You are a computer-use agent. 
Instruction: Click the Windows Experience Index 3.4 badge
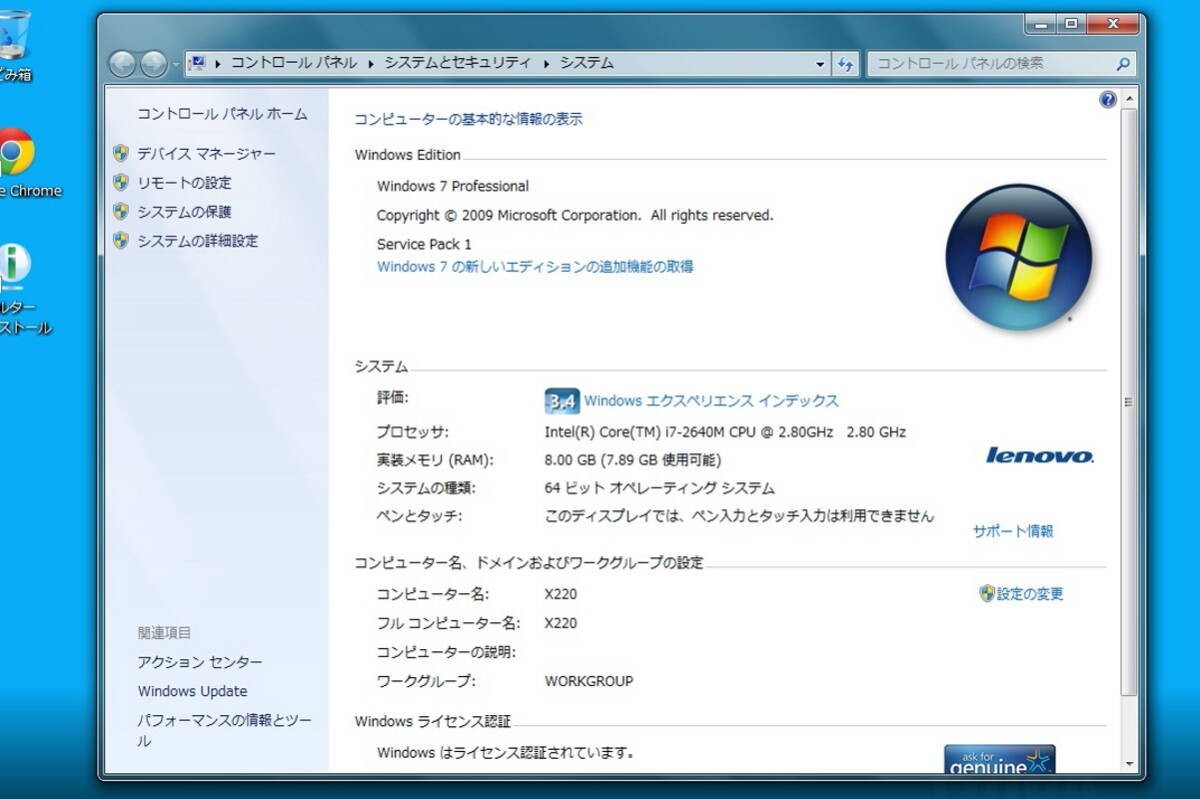coord(561,401)
